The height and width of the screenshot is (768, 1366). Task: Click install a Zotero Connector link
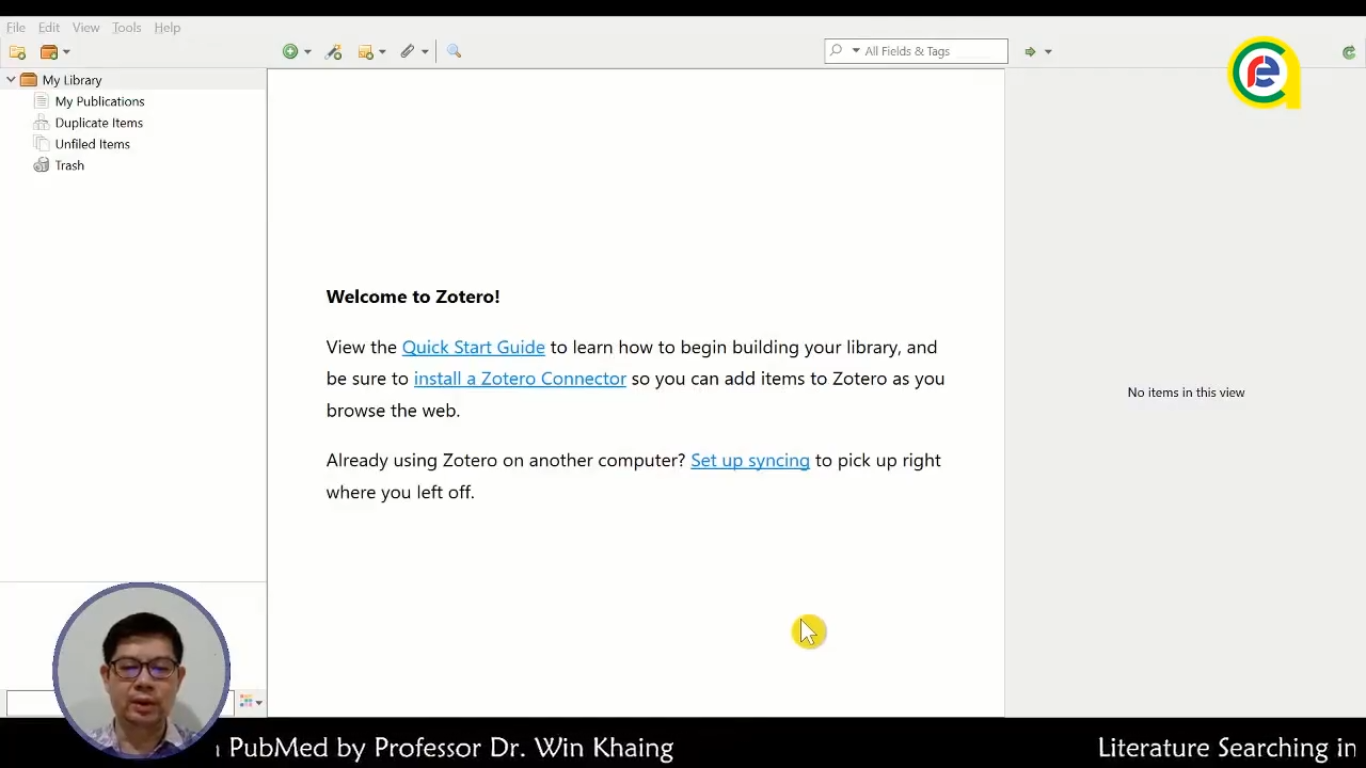coord(520,378)
